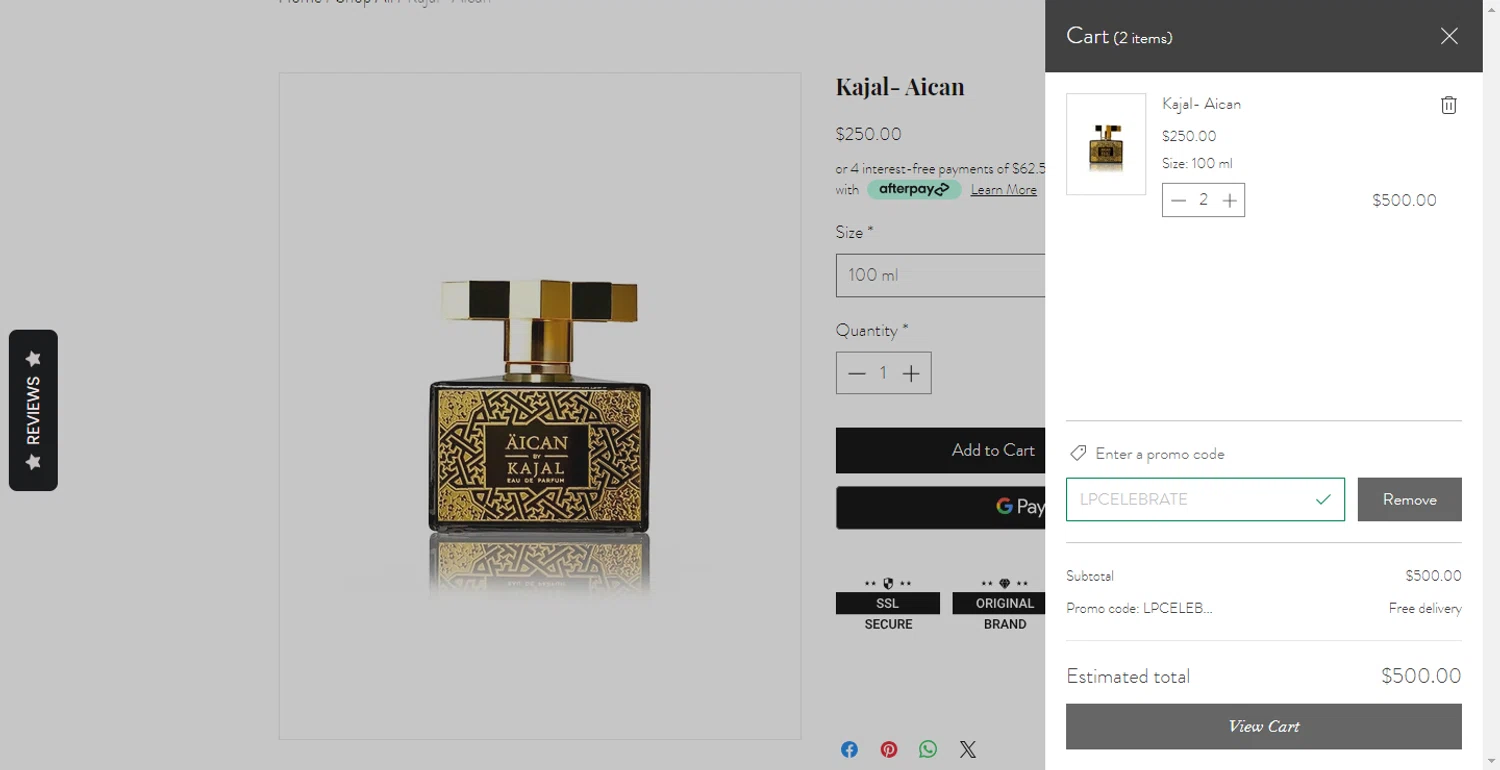Open the View Cart page
This screenshot has width=1500, height=770.
pyautogui.click(x=1263, y=727)
